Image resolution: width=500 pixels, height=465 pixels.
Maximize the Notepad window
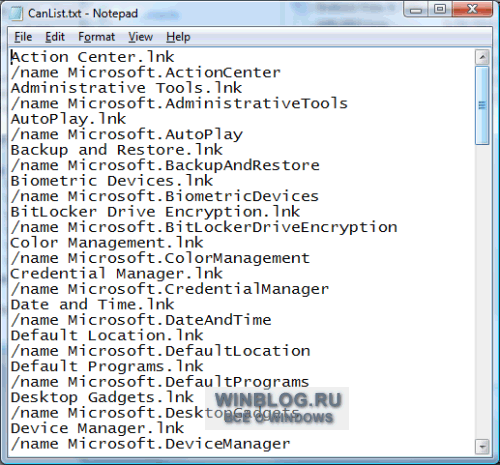tap(440, 9)
